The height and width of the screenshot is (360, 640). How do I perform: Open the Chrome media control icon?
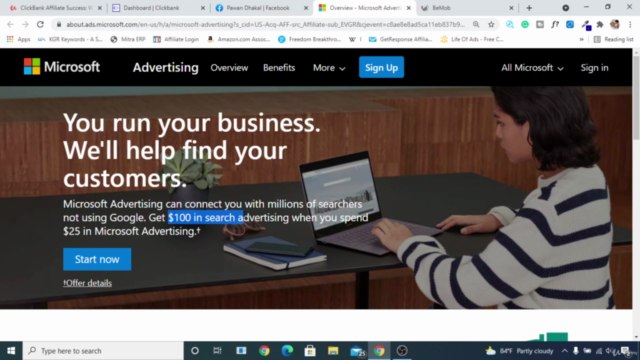pyautogui.click(x=565, y=8)
